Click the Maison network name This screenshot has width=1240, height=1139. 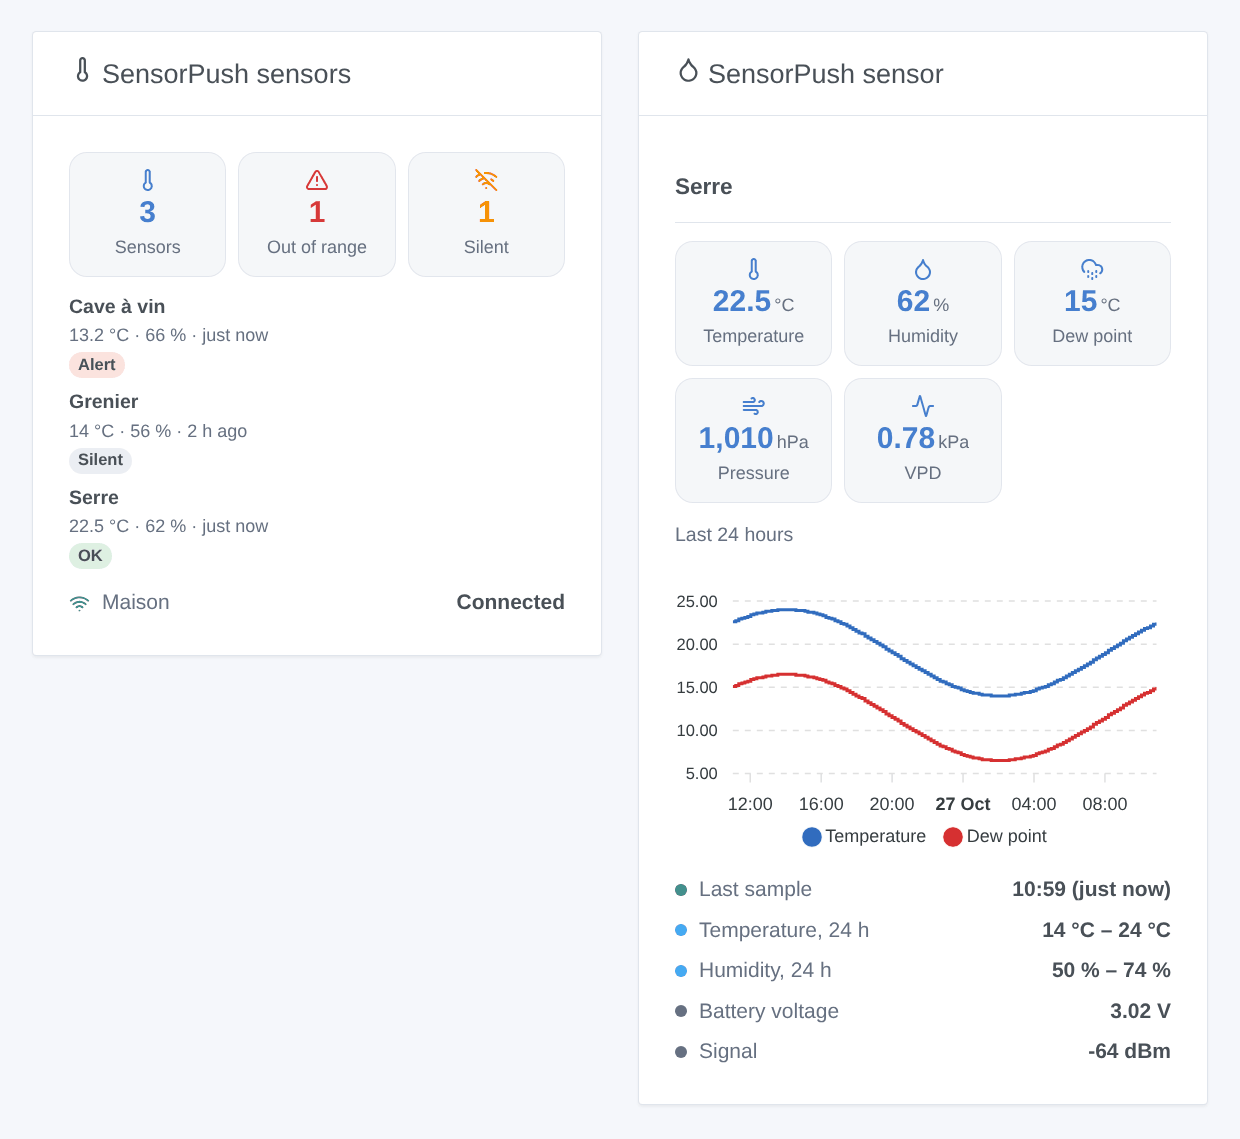click(x=136, y=602)
